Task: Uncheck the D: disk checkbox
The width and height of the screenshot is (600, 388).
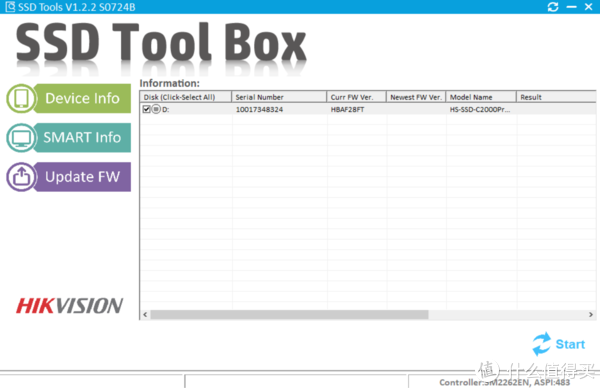Action: point(146,109)
